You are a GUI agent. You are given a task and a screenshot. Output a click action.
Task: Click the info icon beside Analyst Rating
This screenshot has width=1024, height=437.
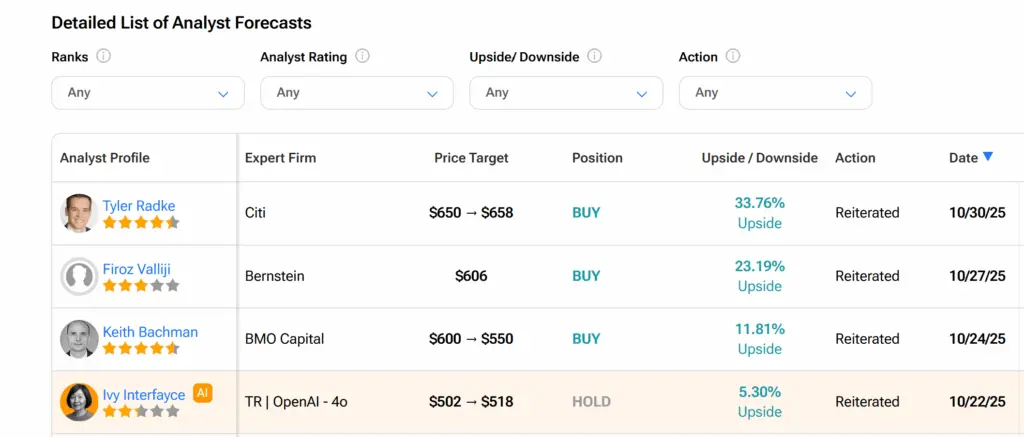coord(362,56)
